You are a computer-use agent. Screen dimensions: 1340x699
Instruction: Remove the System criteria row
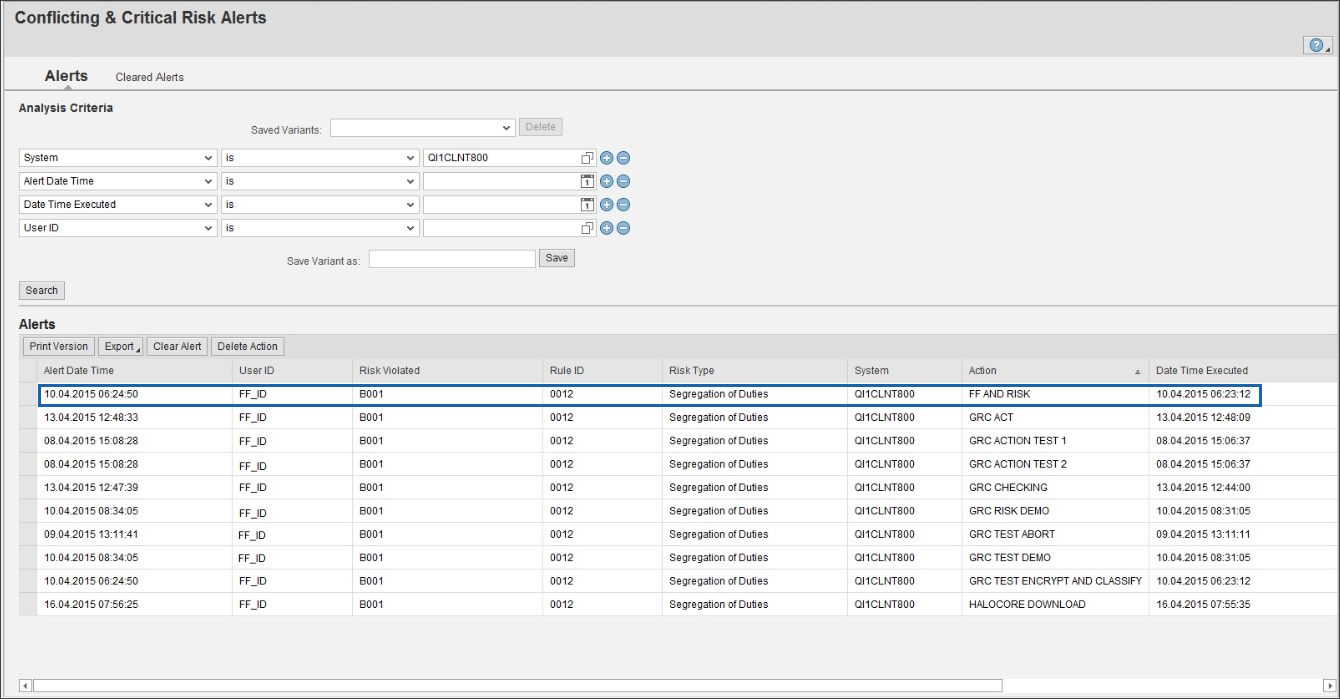coord(623,158)
